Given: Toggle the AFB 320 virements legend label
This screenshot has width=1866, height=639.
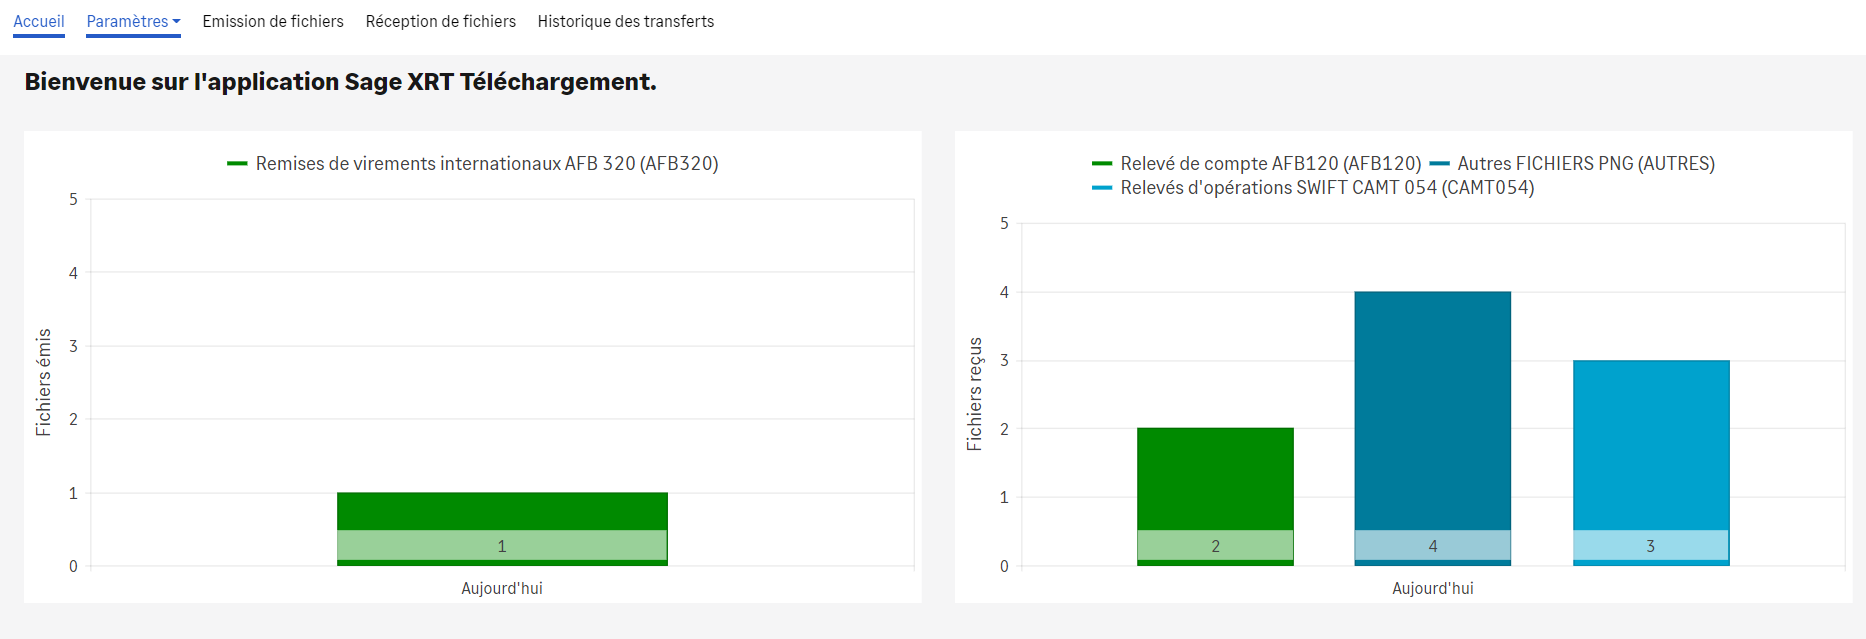Looking at the screenshot, I should (486, 163).
